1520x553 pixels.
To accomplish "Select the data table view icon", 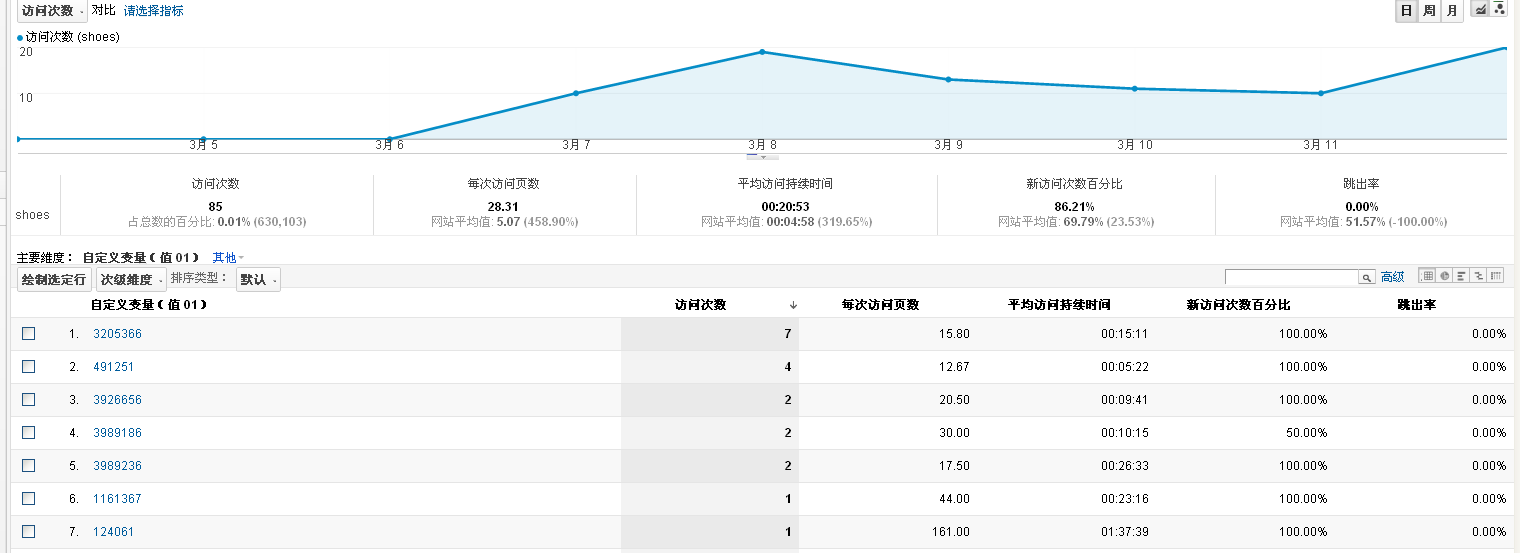I will tap(1428, 276).
